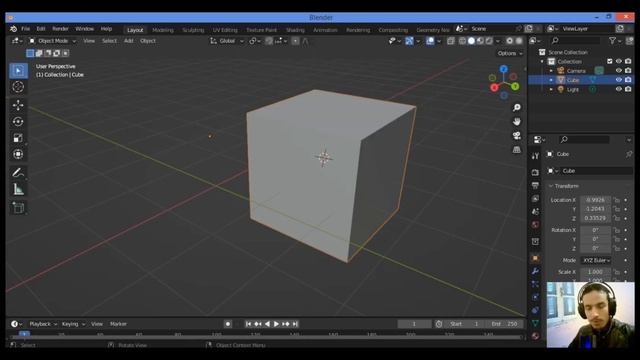The image size is (640, 360).
Task: Select the Select Box tool
Action: tap(18, 71)
